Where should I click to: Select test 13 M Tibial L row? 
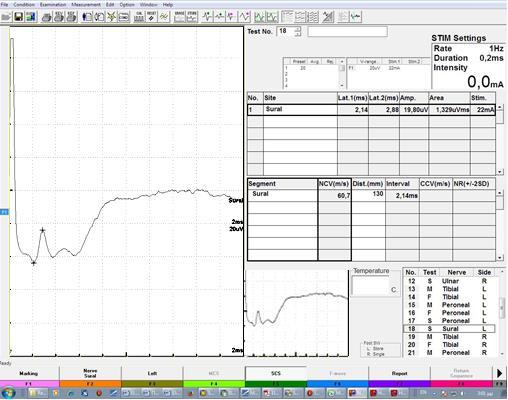(x=449, y=289)
